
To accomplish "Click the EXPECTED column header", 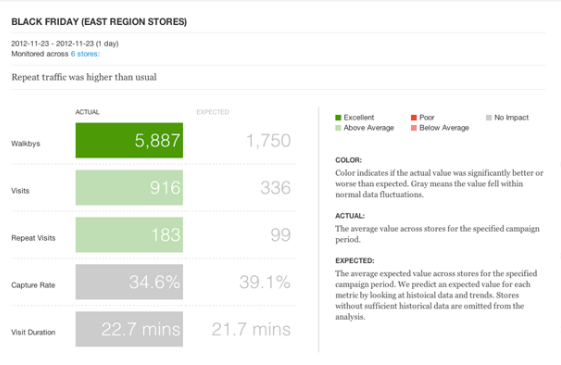I will coord(213,112).
